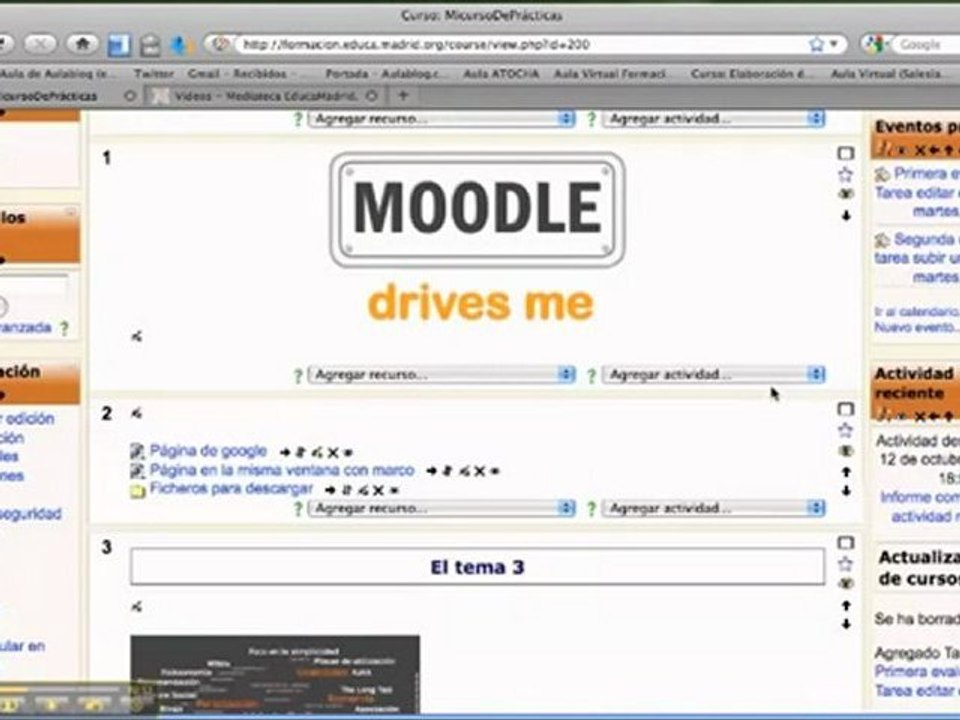Click the blue sidebar panel toolbar icon
This screenshot has width=960, height=720.
click(x=119, y=45)
